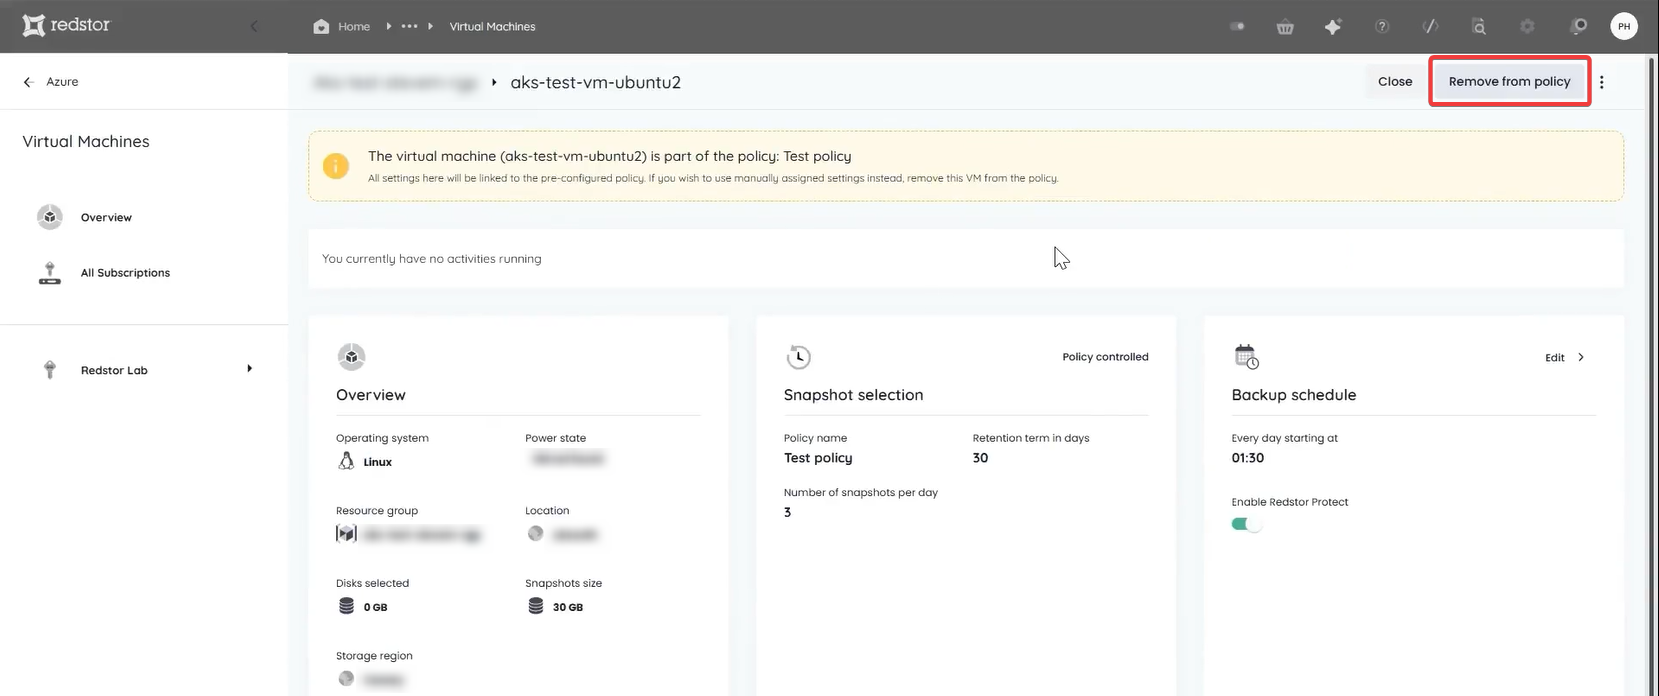Toggle Enable Redstor Protect switch
Screen dimensions: 1659x696
(x=1246, y=524)
